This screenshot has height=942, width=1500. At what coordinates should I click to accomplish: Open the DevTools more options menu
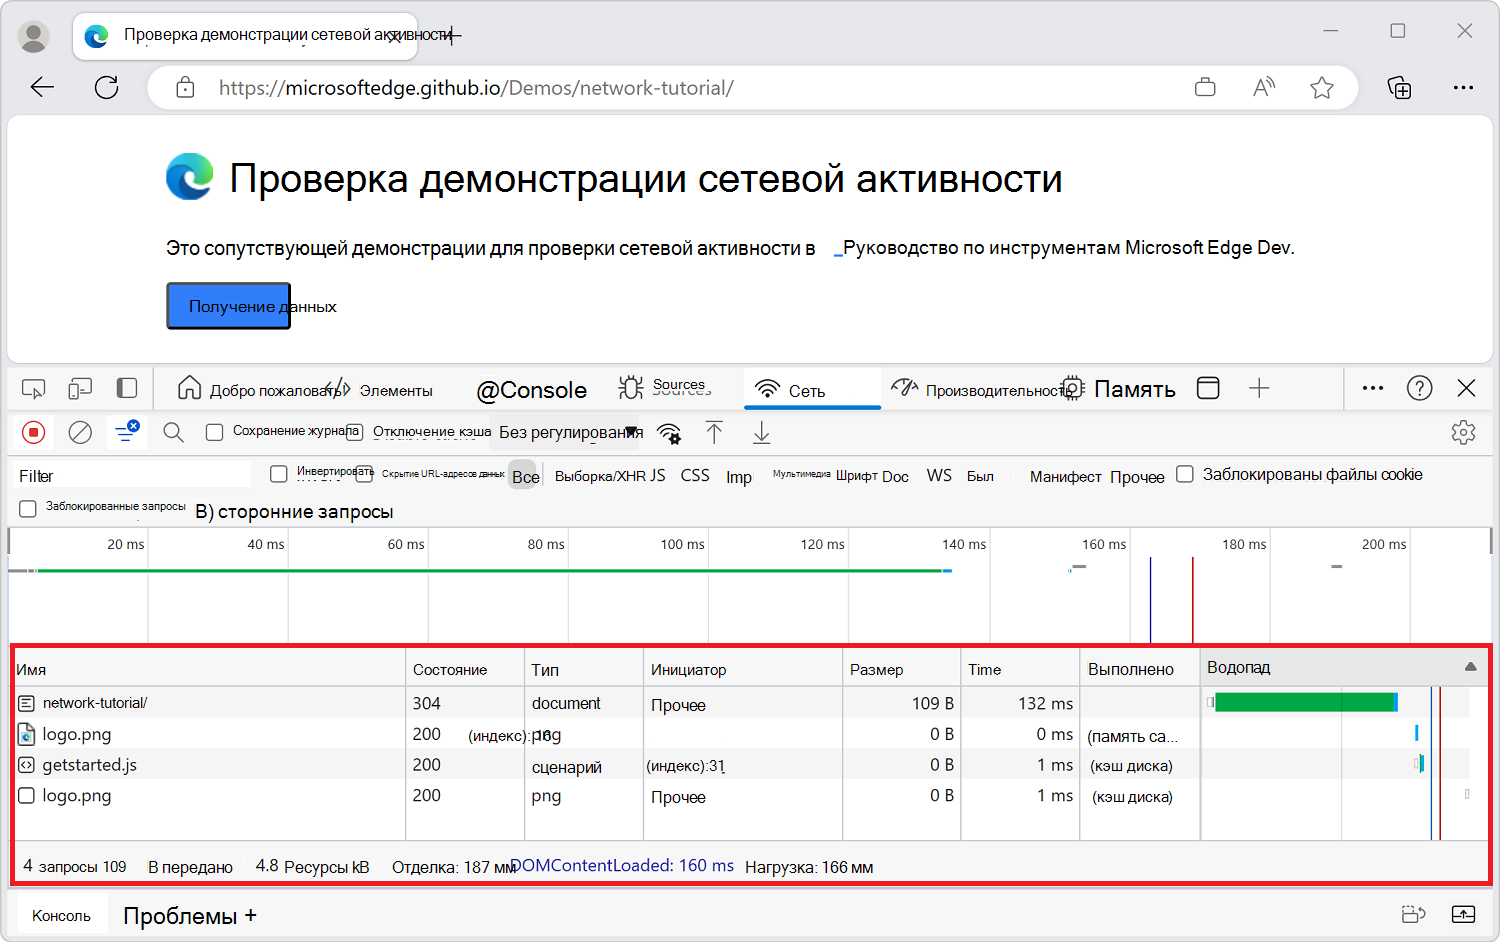(x=1372, y=388)
